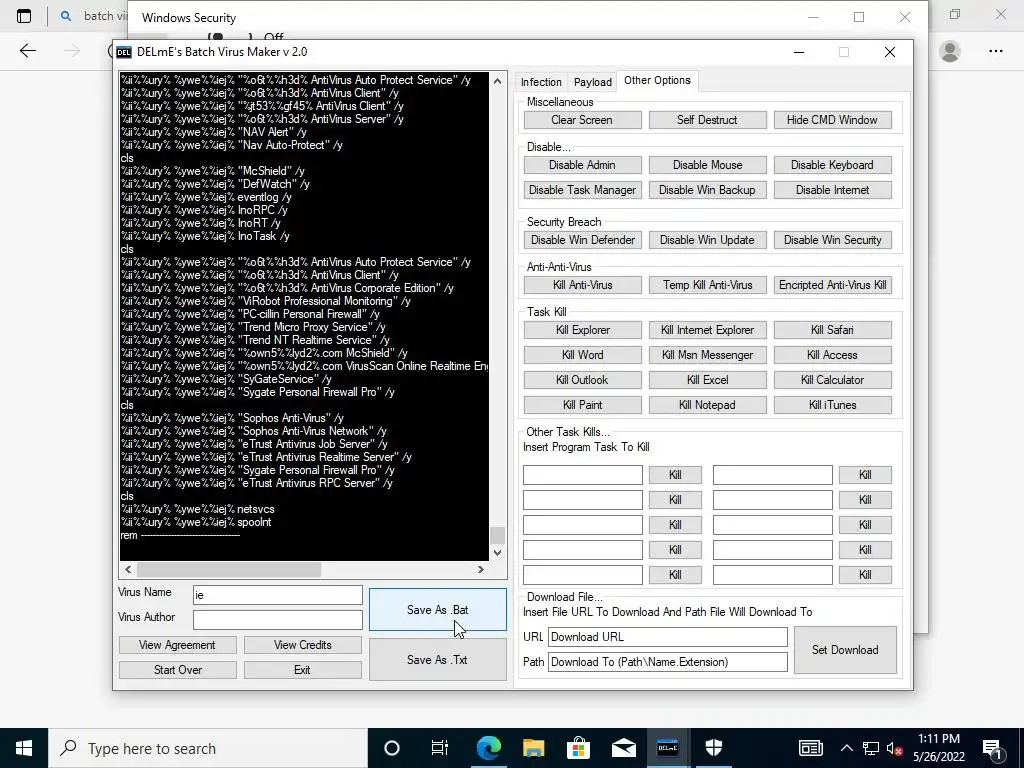This screenshot has height=768, width=1024.
Task: Switch to the Payload tab
Action: (592, 82)
